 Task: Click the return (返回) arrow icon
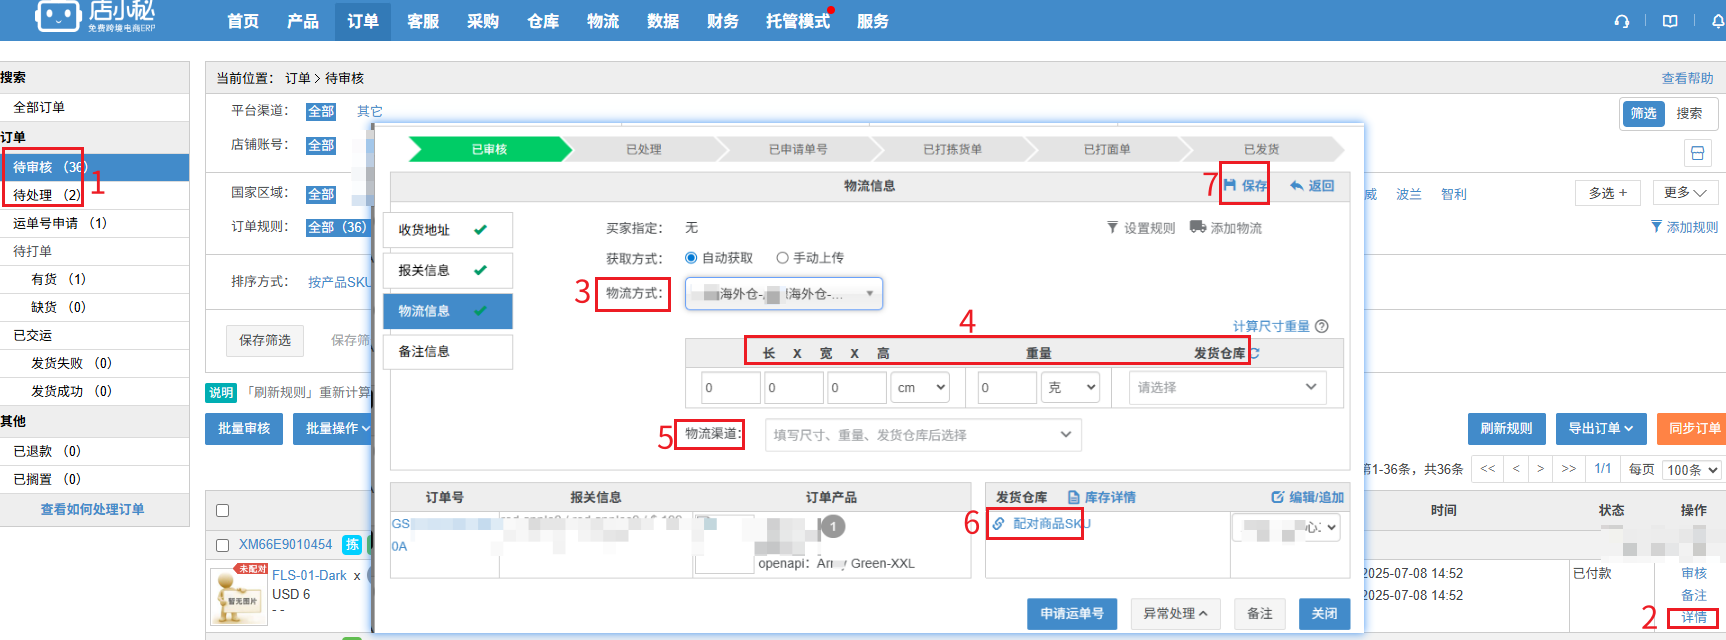point(1297,185)
